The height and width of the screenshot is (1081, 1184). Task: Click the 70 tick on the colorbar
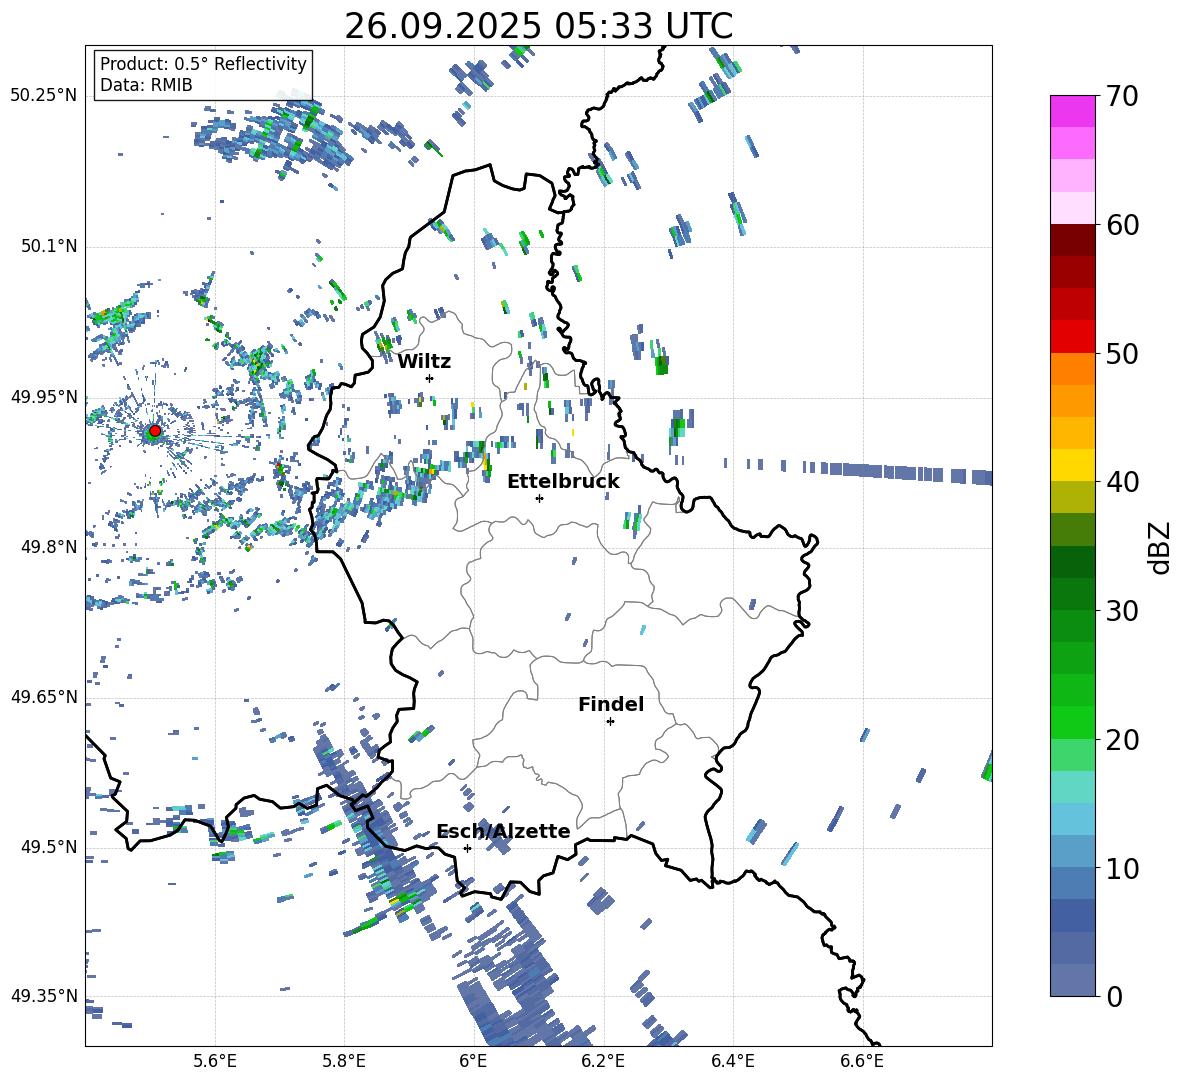point(1122,96)
